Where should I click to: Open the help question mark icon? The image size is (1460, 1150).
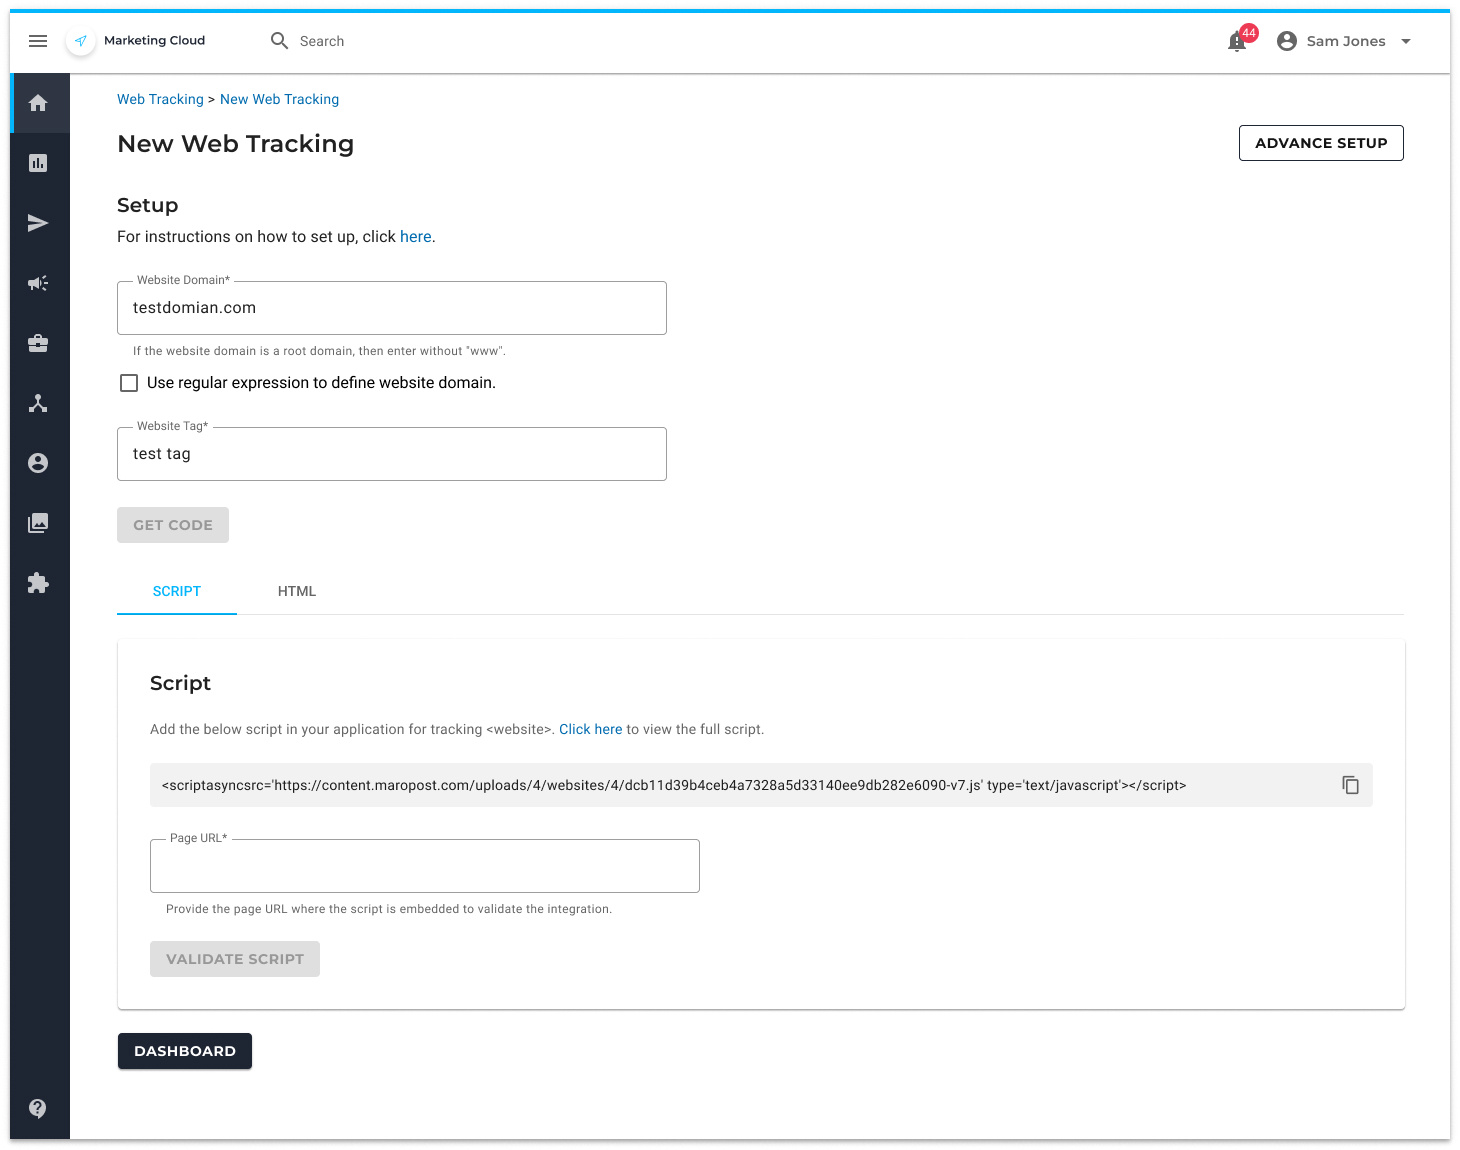click(x=38, y=1108)
